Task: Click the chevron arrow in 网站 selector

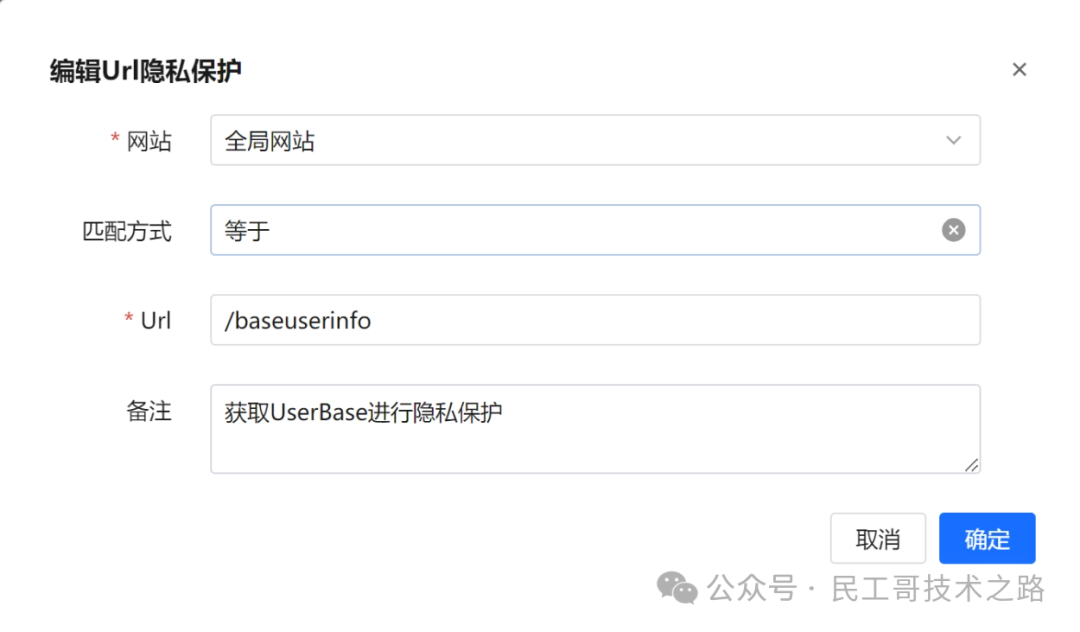Action: pyautogui.click(x=953, y=140)
